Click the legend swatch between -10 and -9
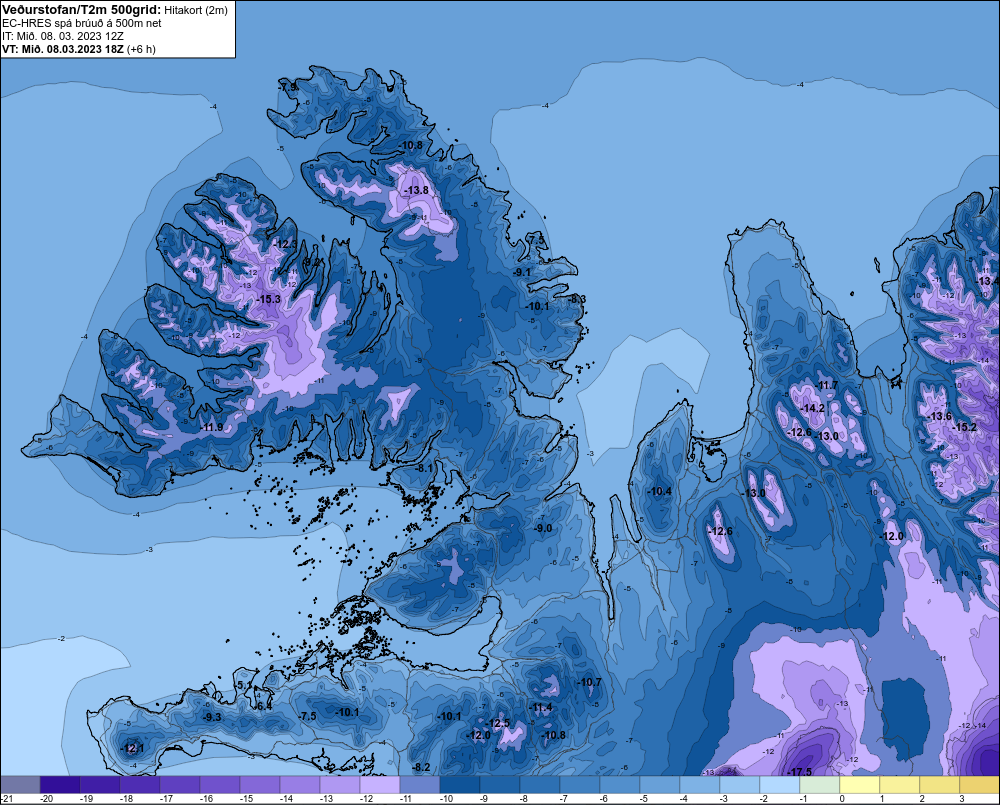 (460, 784)
